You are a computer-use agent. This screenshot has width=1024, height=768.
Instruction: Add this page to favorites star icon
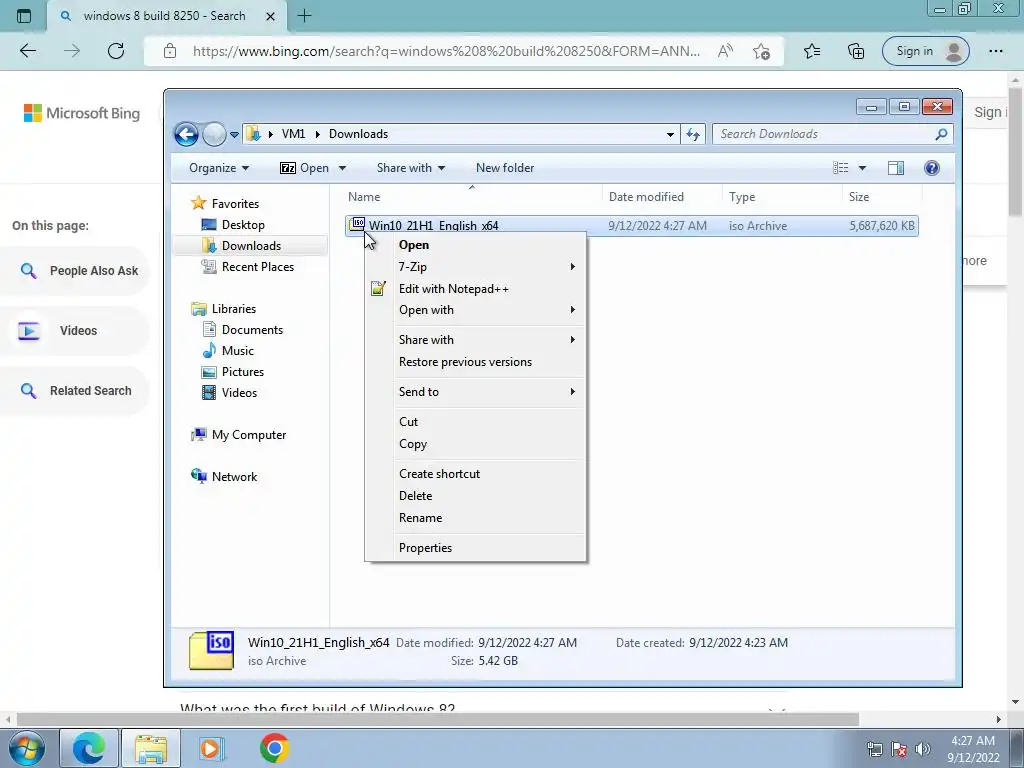tap(761, 51)
